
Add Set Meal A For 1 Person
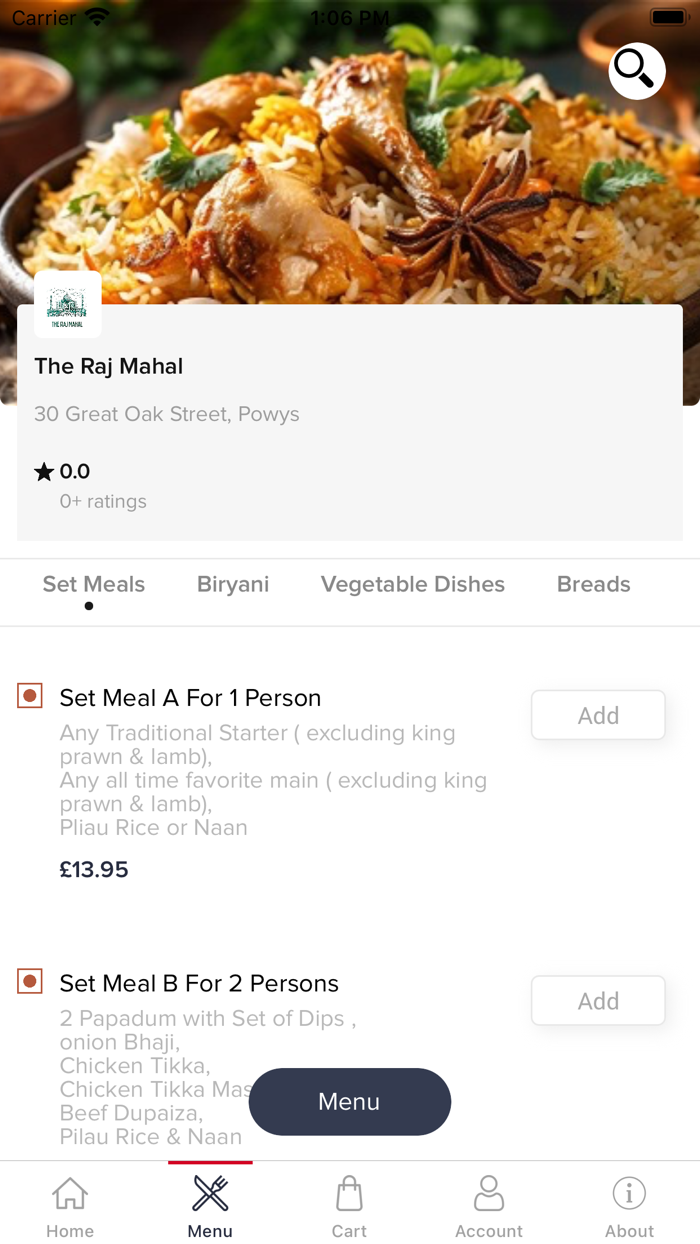[597, 715]
